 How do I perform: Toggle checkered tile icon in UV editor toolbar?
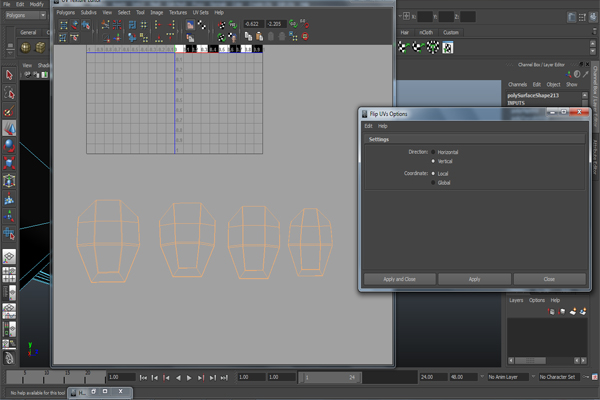click(x=202, y=25)
